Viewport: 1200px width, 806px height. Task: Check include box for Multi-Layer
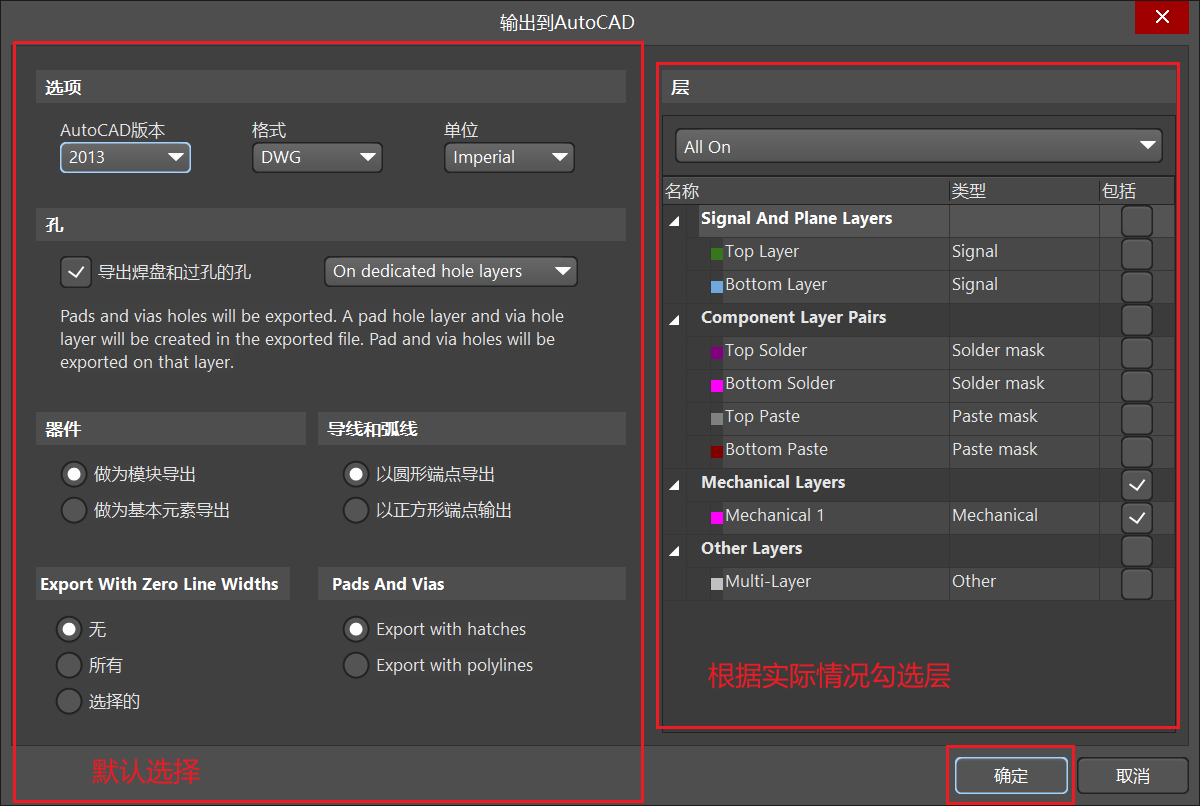point(1137,583)
